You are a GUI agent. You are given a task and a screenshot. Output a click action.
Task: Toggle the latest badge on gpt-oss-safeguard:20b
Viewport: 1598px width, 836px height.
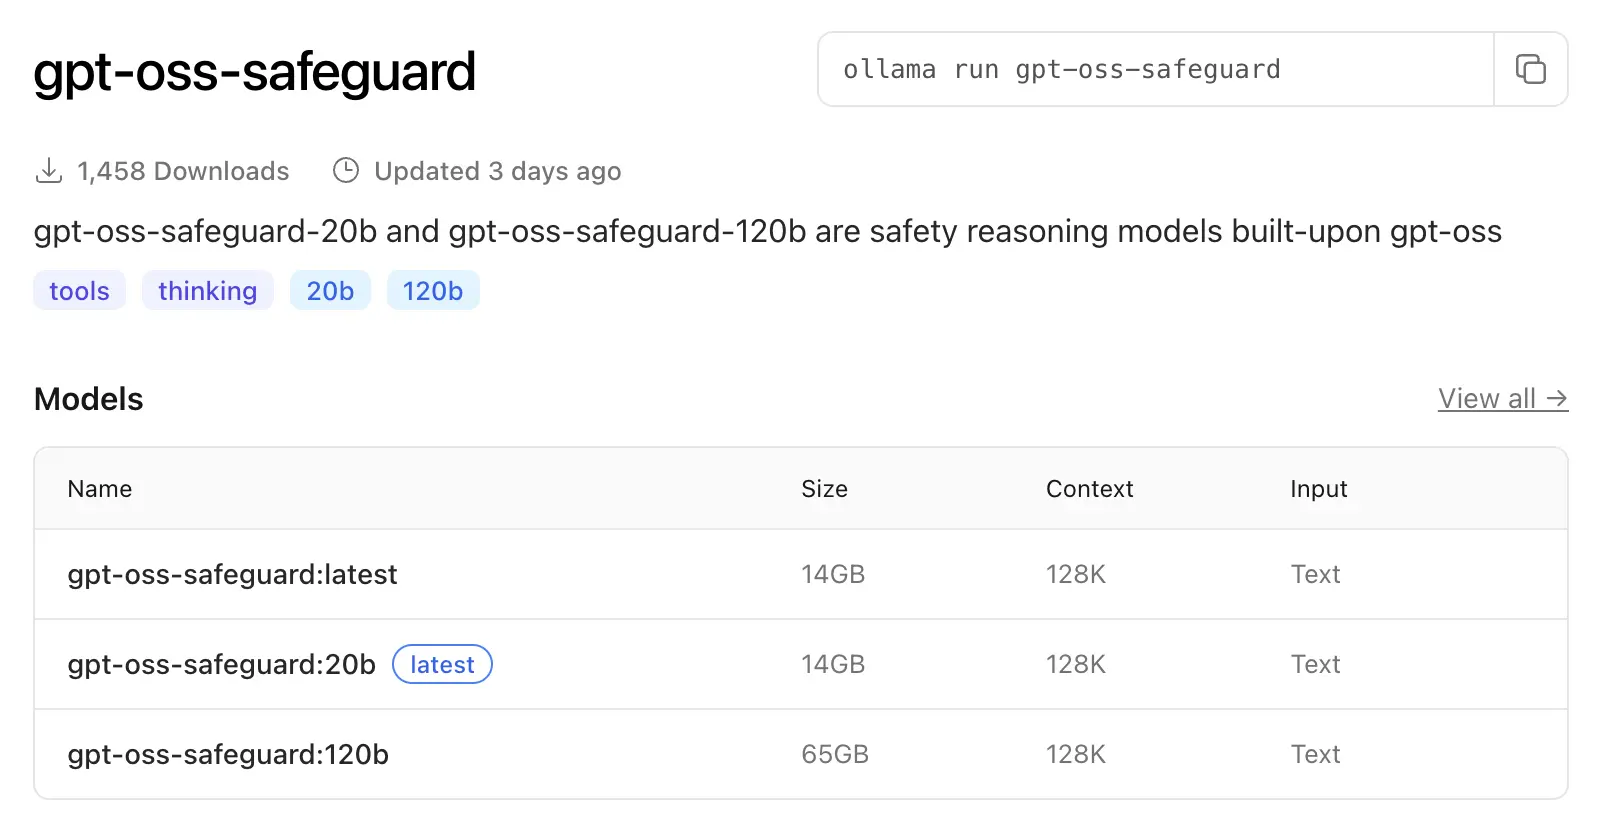point(442,664)
